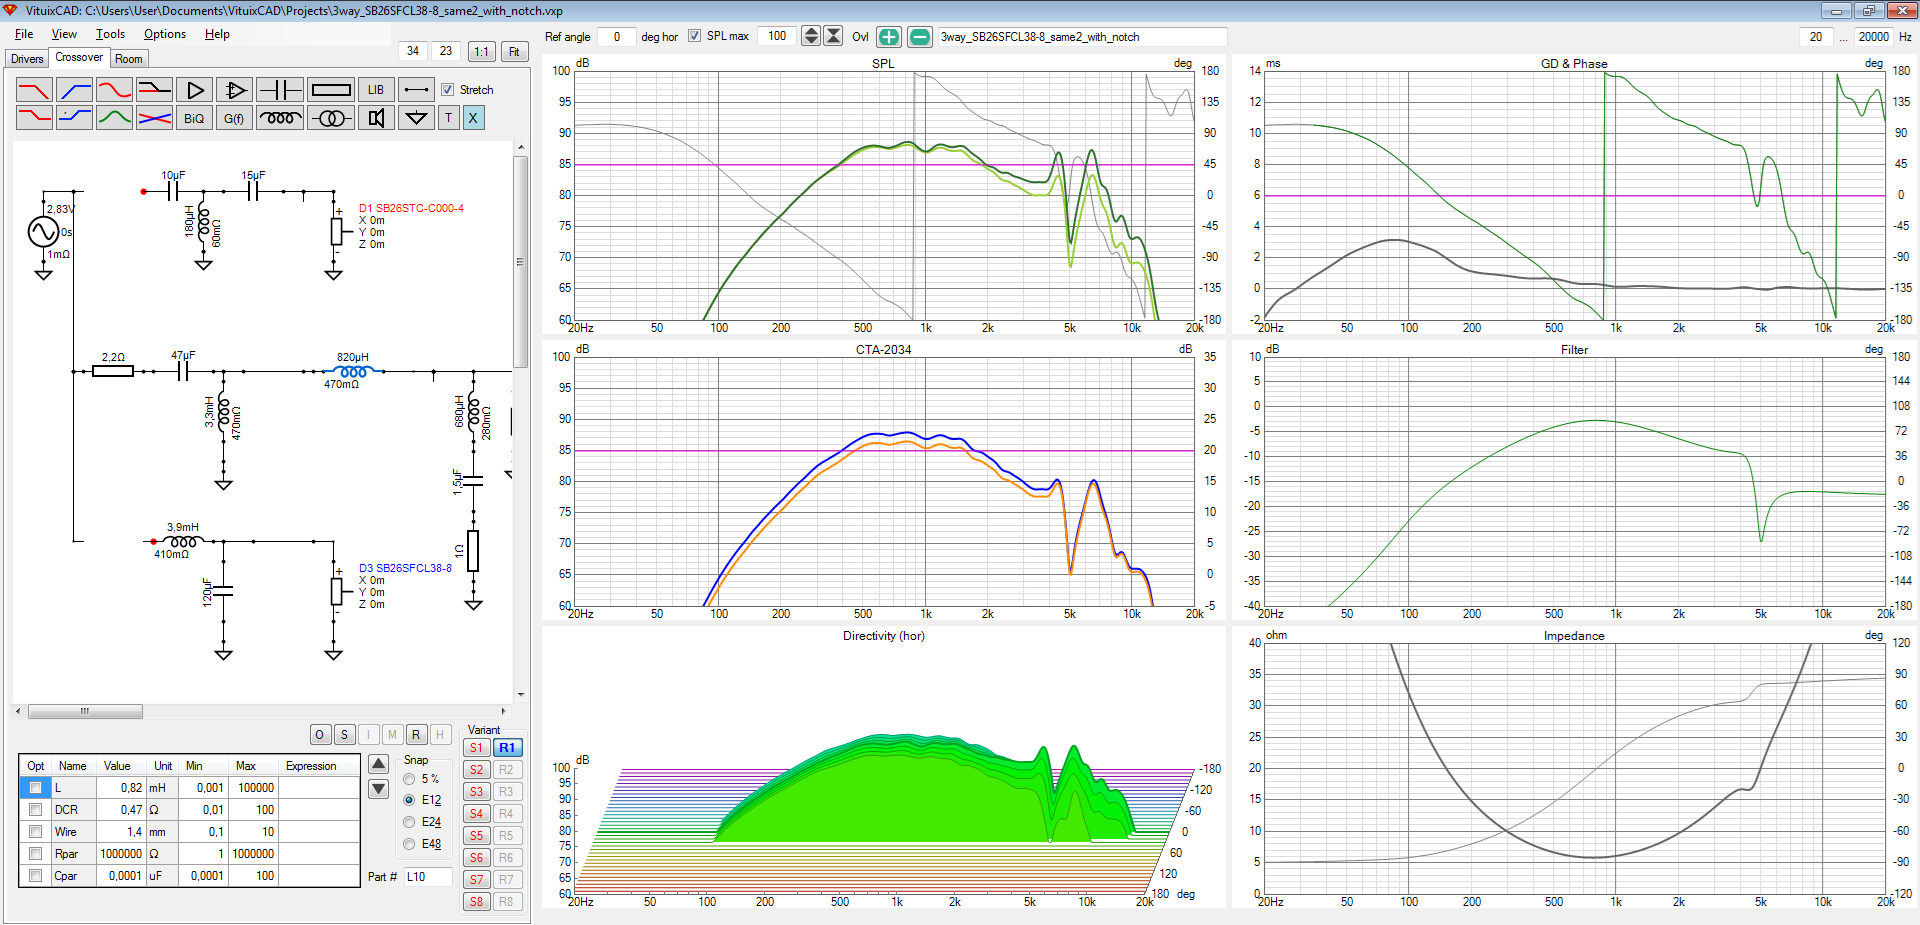Open the File menu
1920x925 pixels.
[x=24, y=34]
